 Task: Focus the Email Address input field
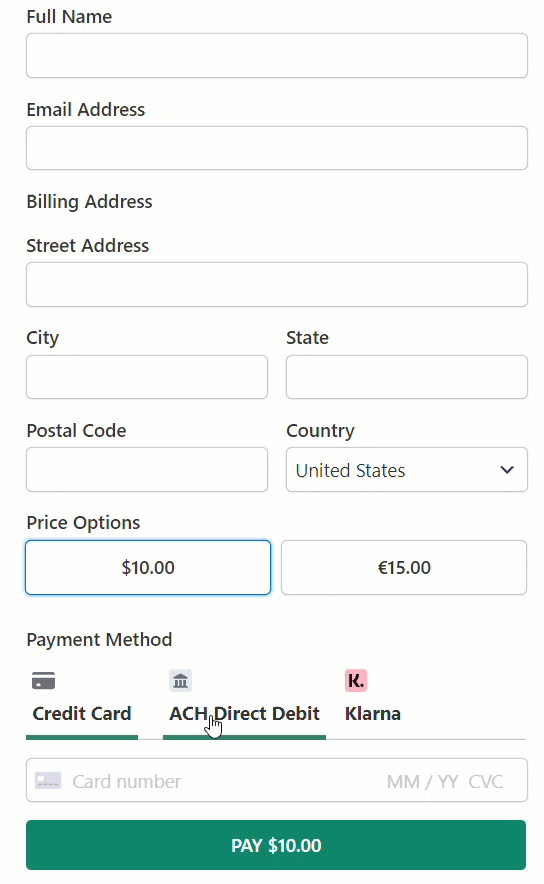coord(277,148)
